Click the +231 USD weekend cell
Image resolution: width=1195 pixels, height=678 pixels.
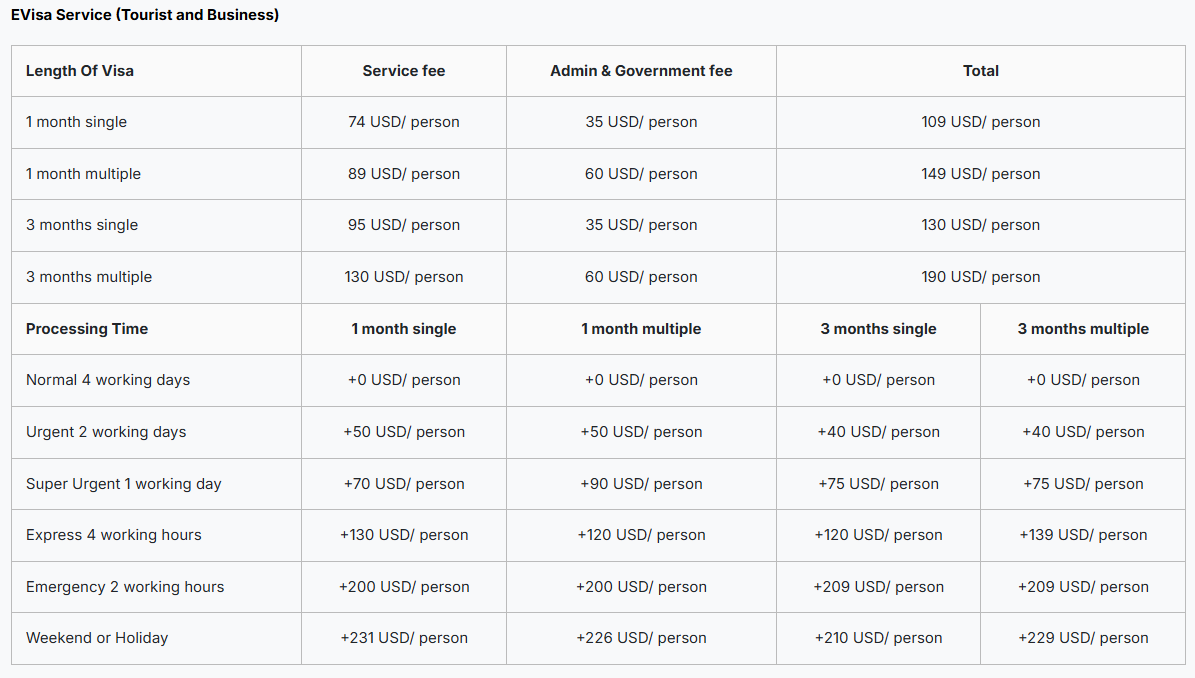pos(404,638)
